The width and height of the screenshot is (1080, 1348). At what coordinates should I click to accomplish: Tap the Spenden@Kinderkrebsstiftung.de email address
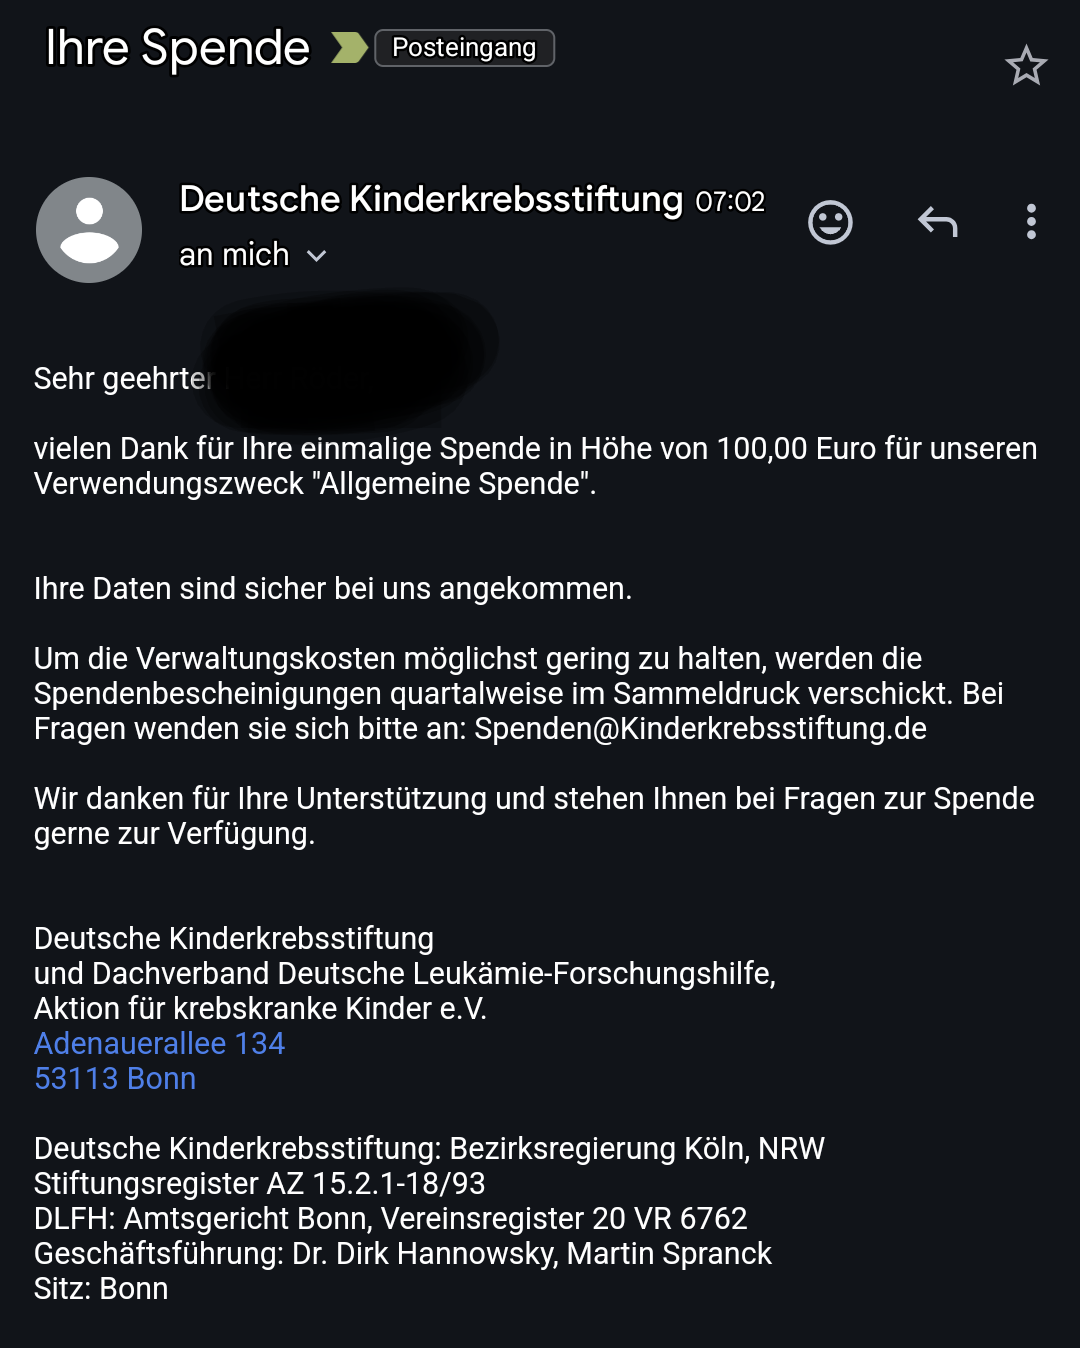700,728
